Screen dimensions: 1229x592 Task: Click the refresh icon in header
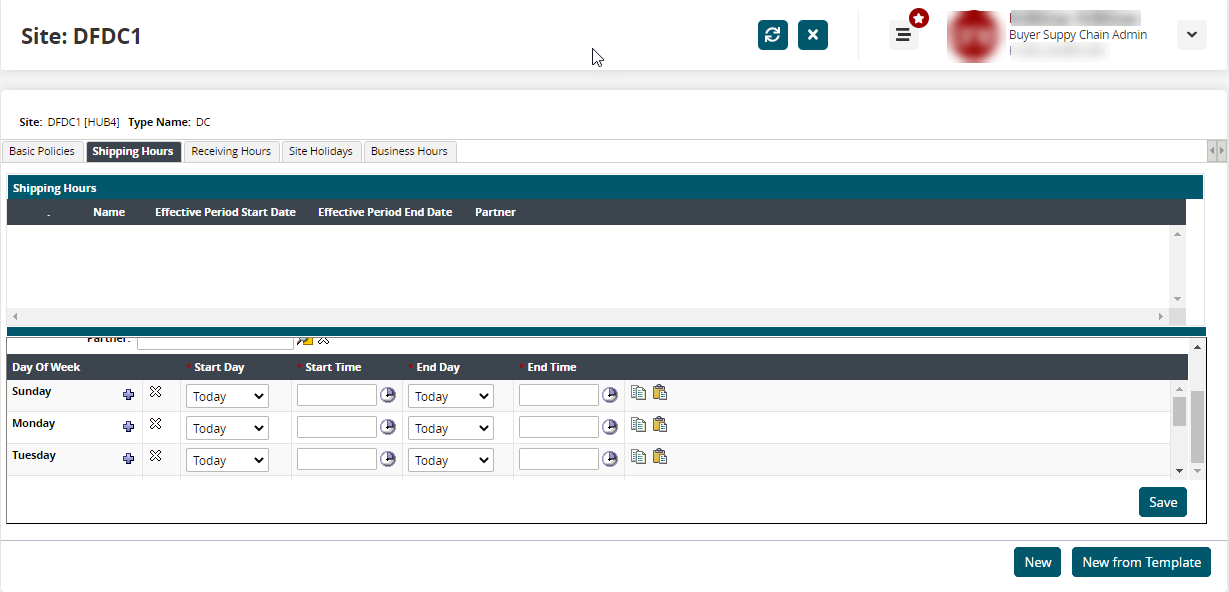772,35
